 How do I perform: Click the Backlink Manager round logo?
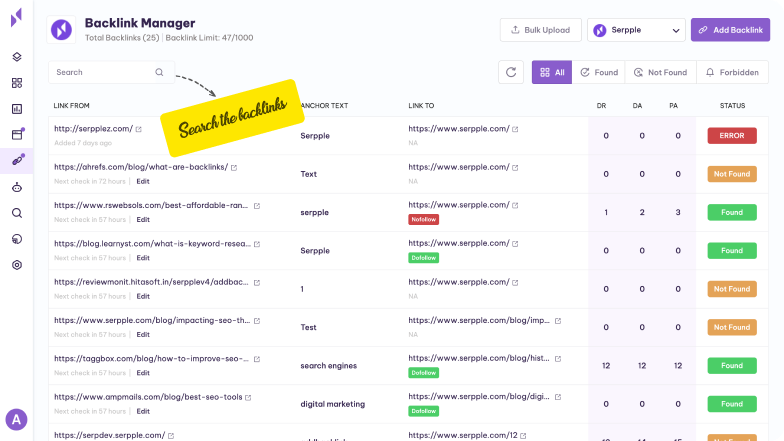pos(61,30)
